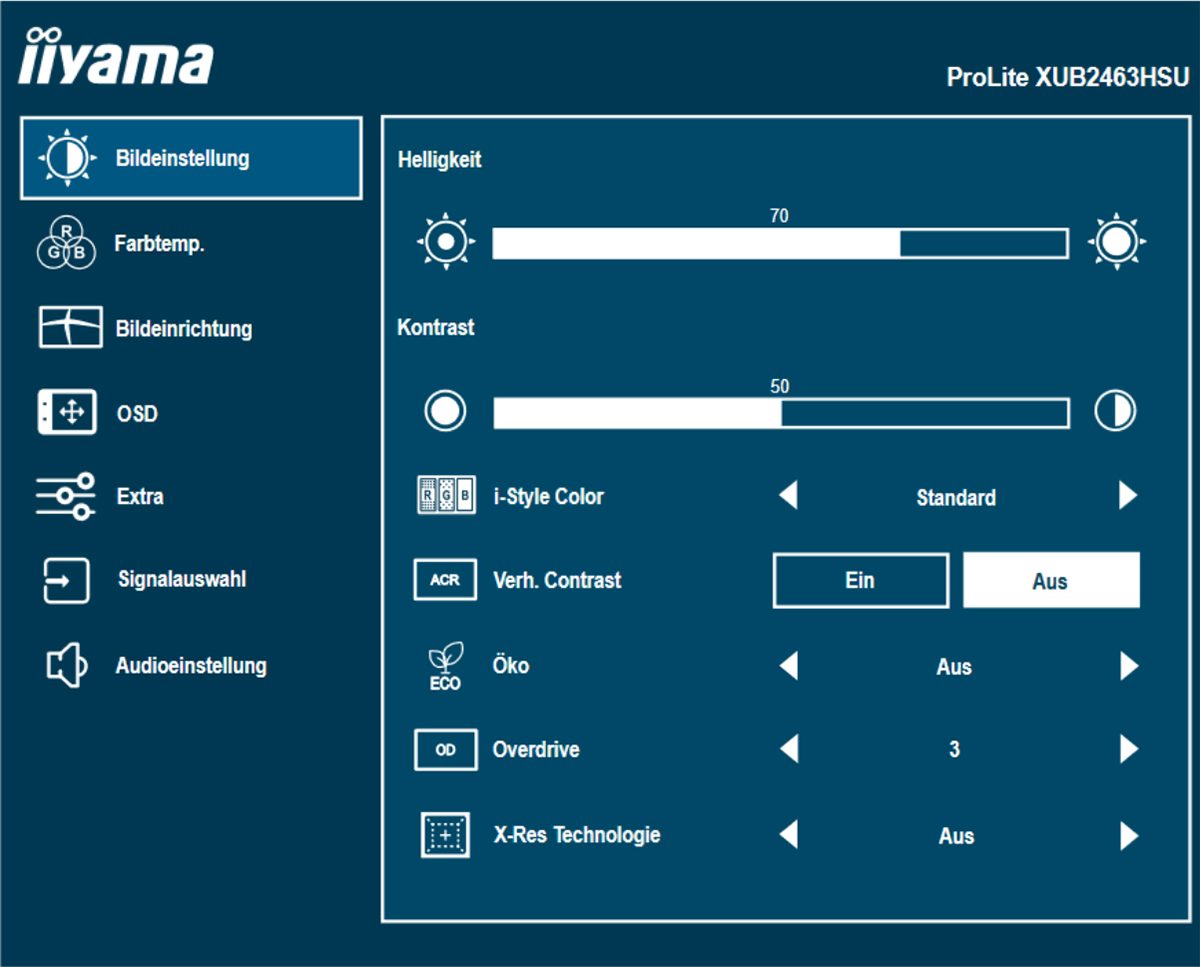
Task: Click the i-Style Color RGB icon
Action: pyautogui.click(x=446, y=496)
